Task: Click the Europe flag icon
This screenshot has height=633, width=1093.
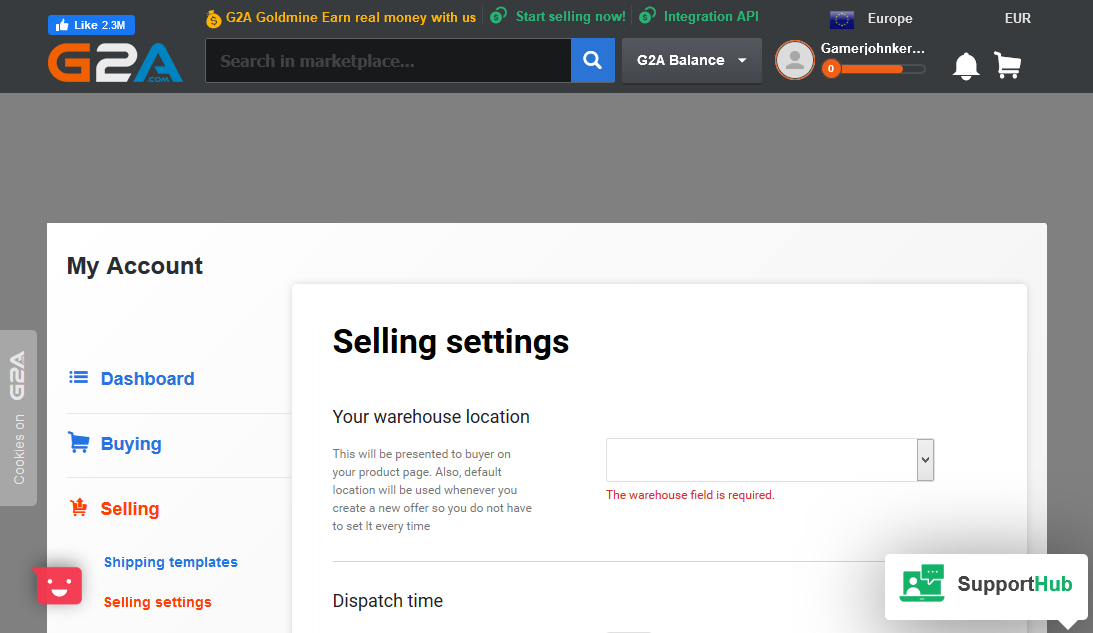Action: pyautogui.click(x=842, y=19)
